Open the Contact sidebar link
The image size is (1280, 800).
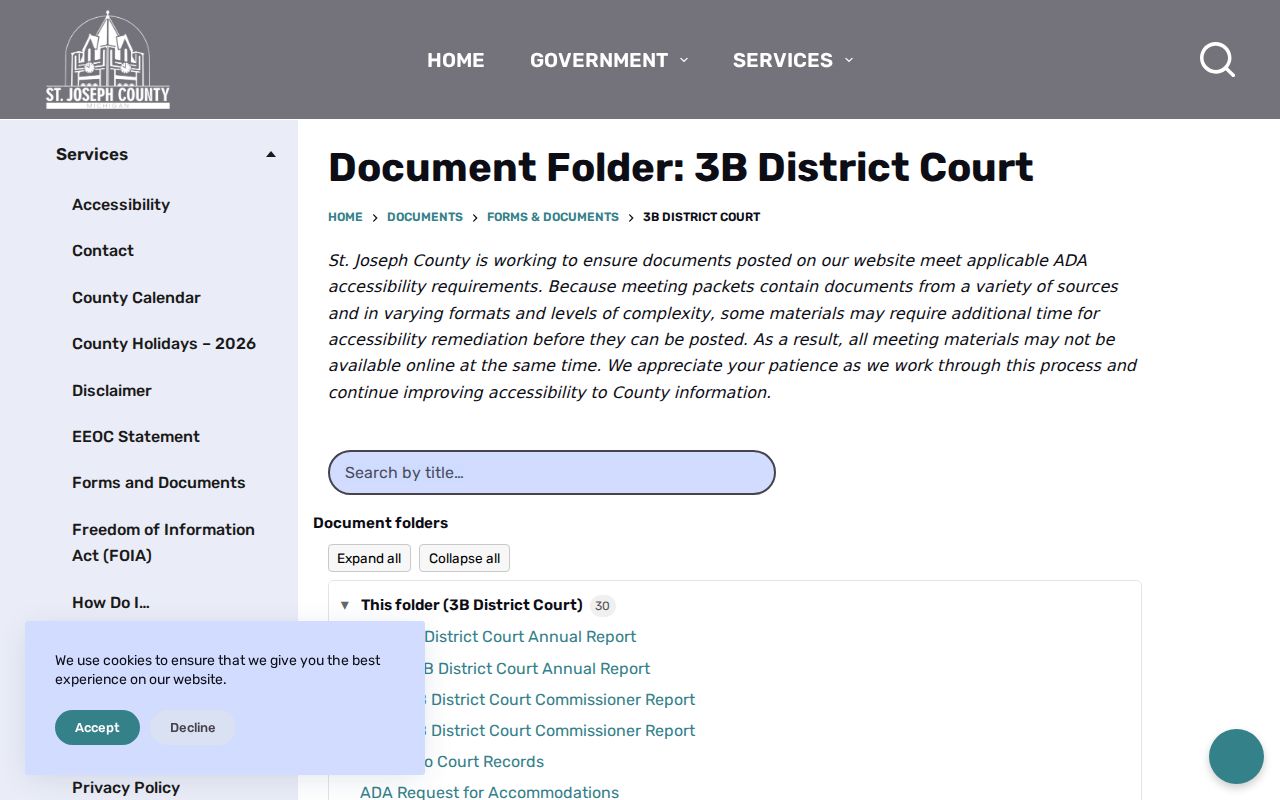(x=103, y=251)
